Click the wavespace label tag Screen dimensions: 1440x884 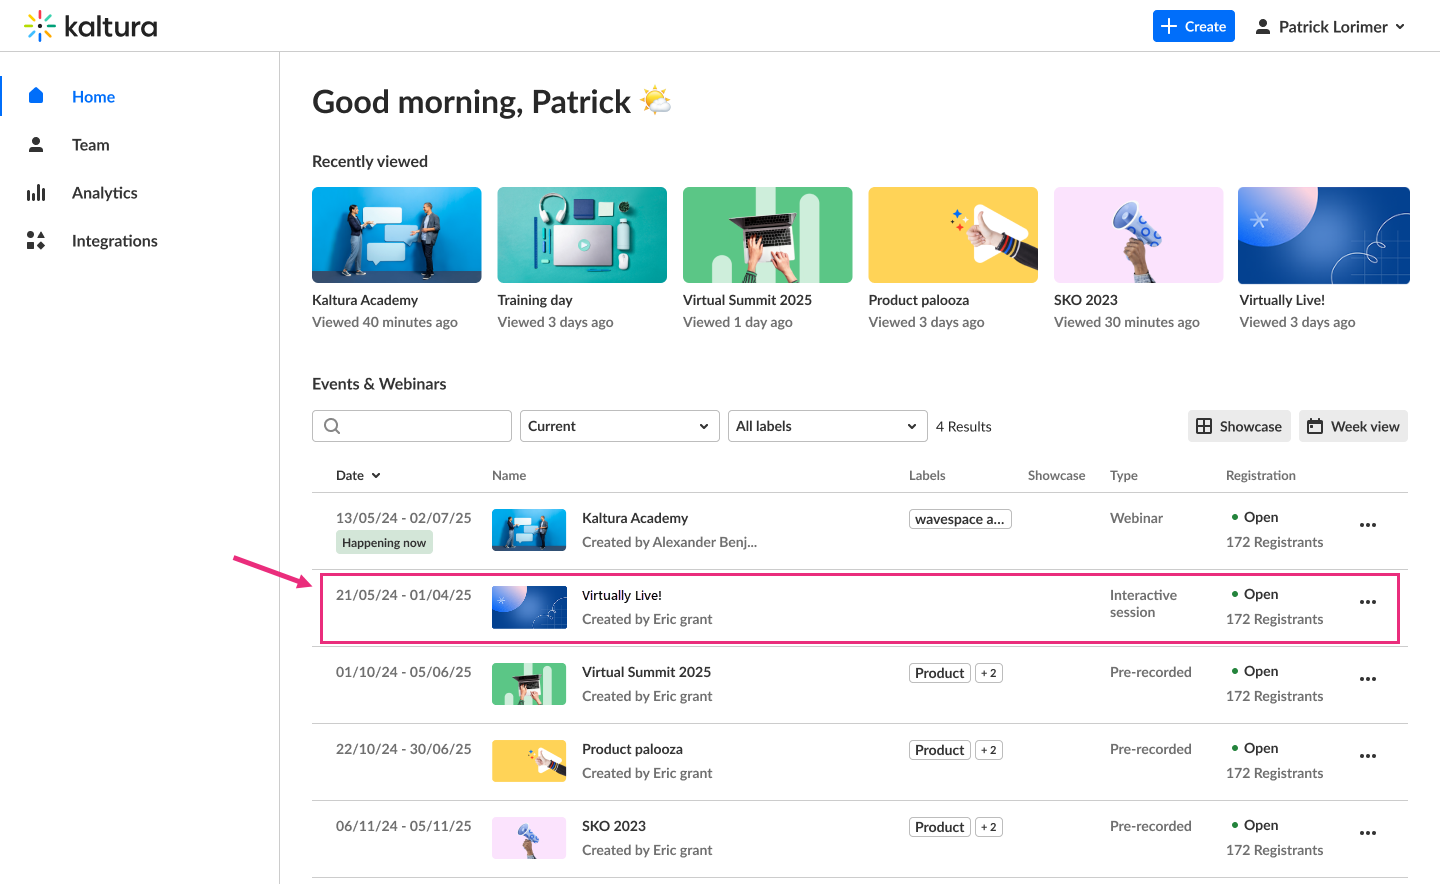(960, 519)
